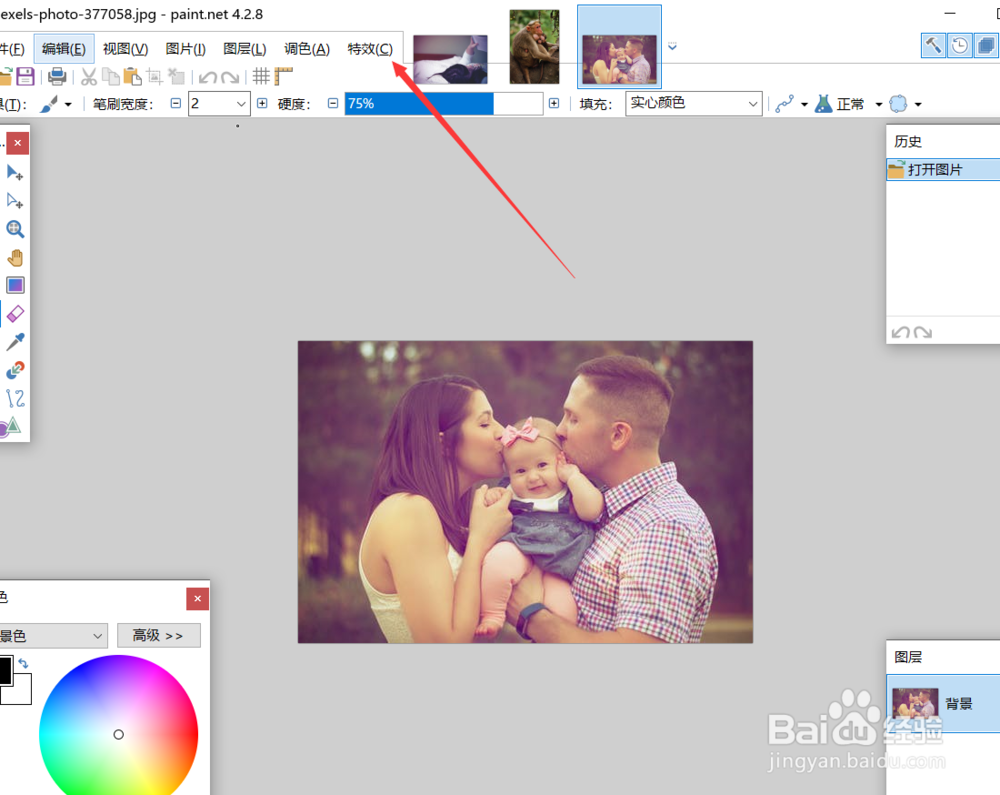Decrease brush width with minus stepper
The height and width of the screenshot is (795, 1000).
coord(175,103)
